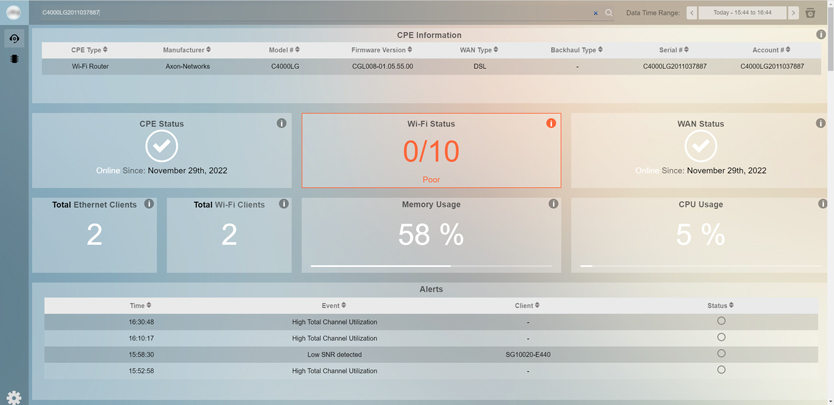
Task: Open info icon on CPU Usage card
Action: [822, 204]
